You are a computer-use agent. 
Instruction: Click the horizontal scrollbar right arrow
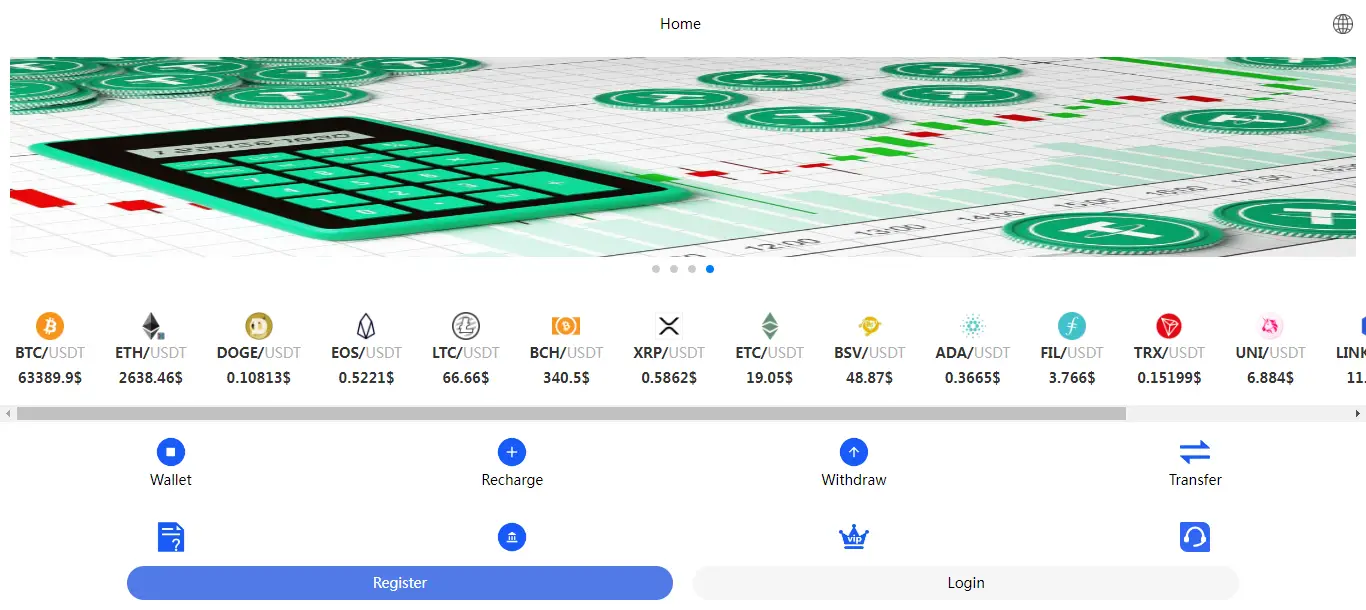1358,414
